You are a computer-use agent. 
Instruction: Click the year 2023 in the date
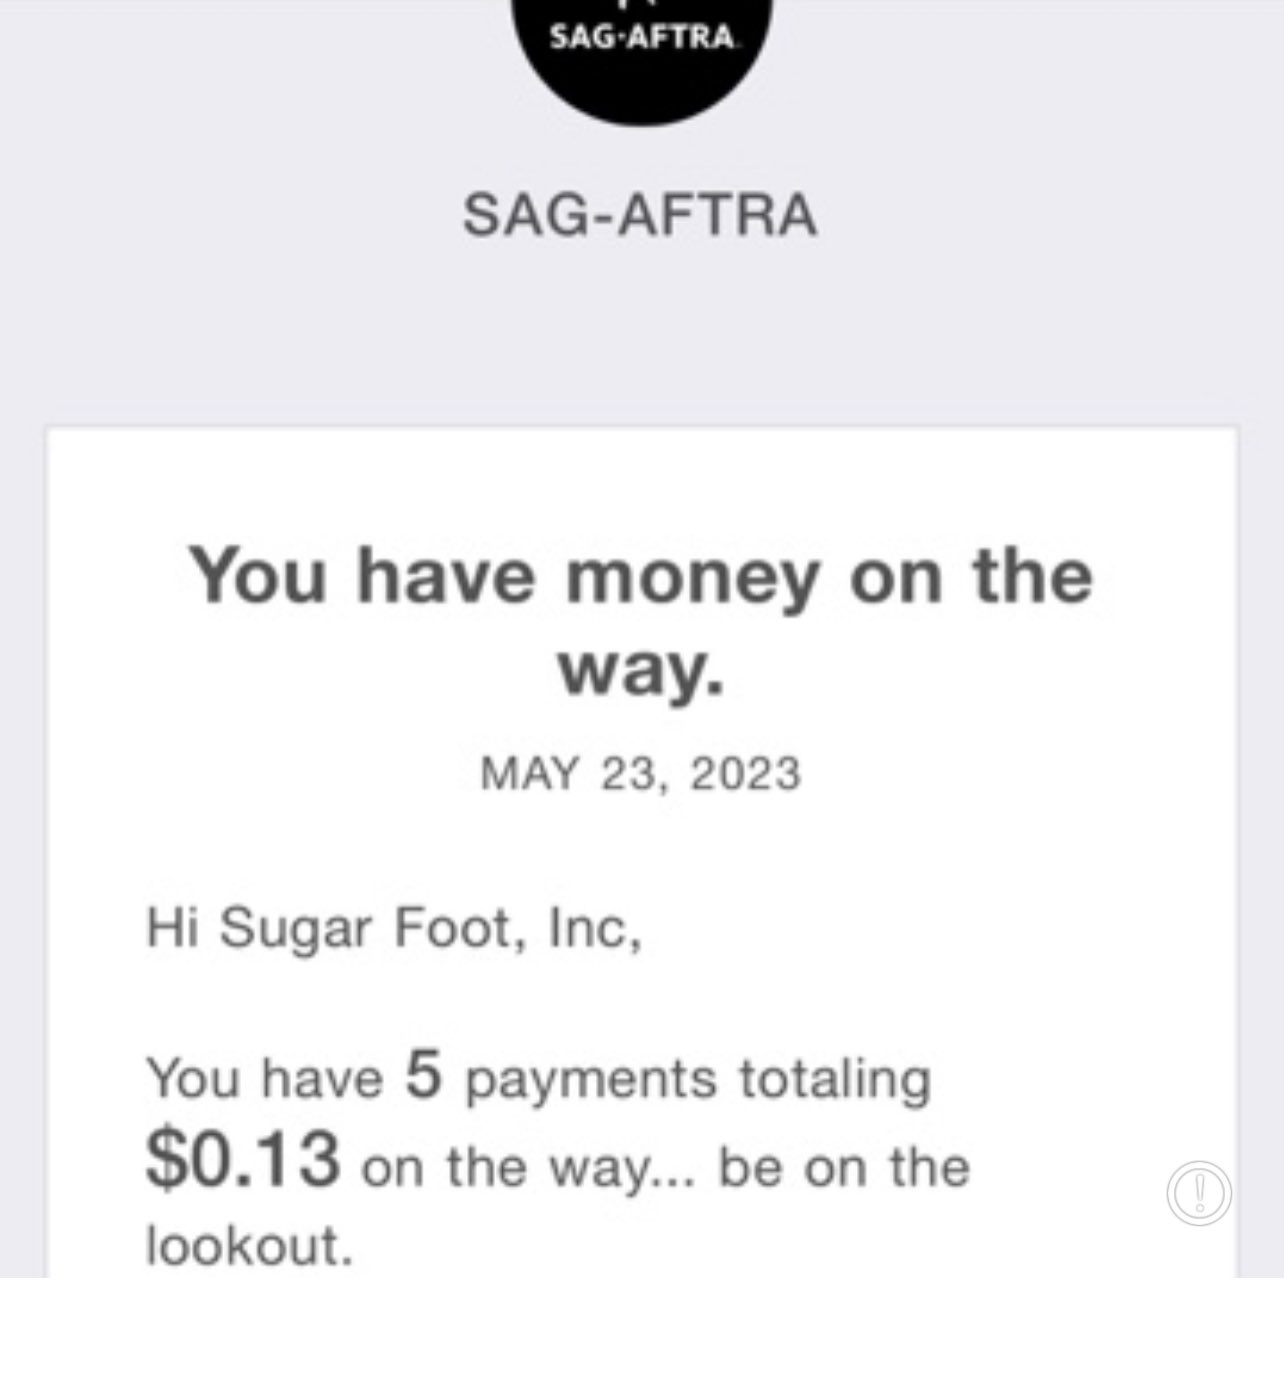tap(745, 774)
